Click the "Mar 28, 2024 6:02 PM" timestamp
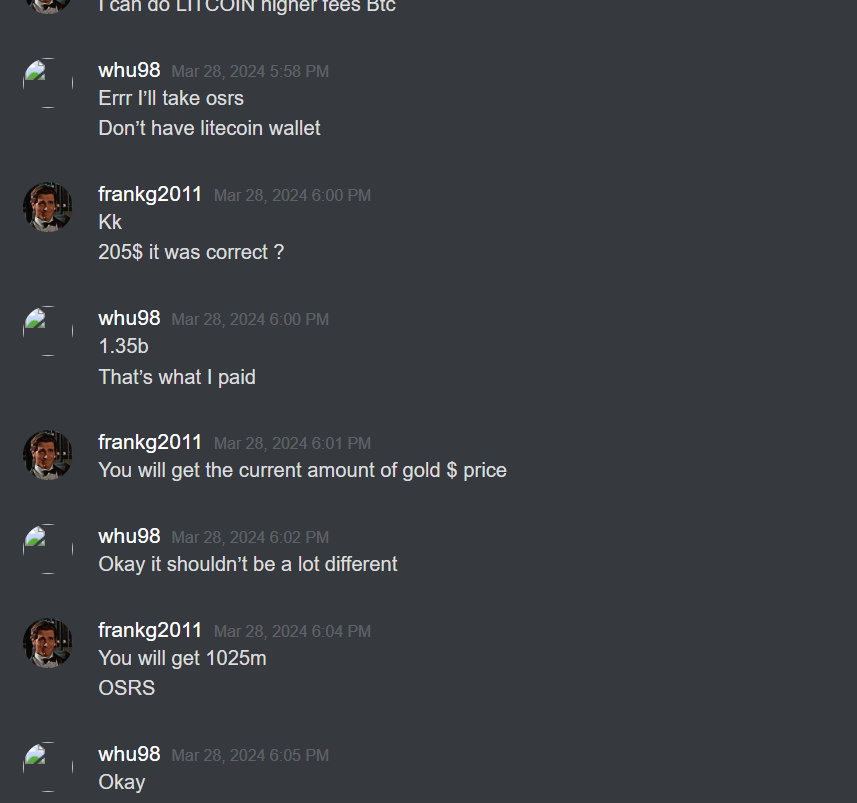Image resolution: width=857 pixels, height=803 pixels. 250,538
